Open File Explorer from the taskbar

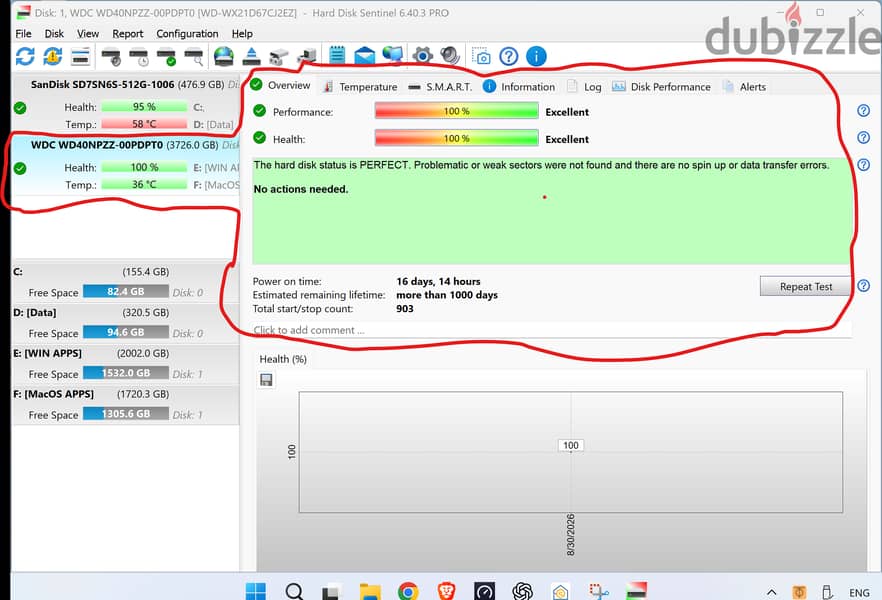tap(370, 592)
